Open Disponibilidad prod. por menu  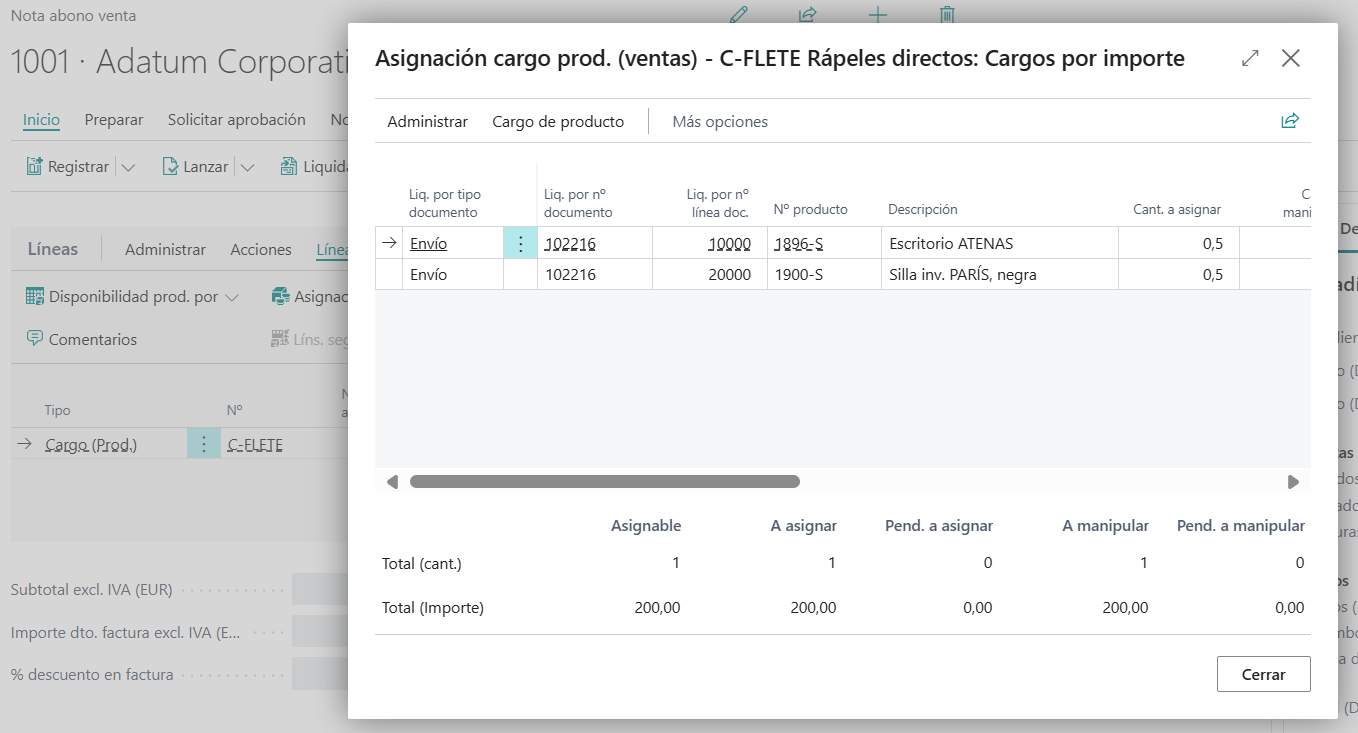coord(132,297)
